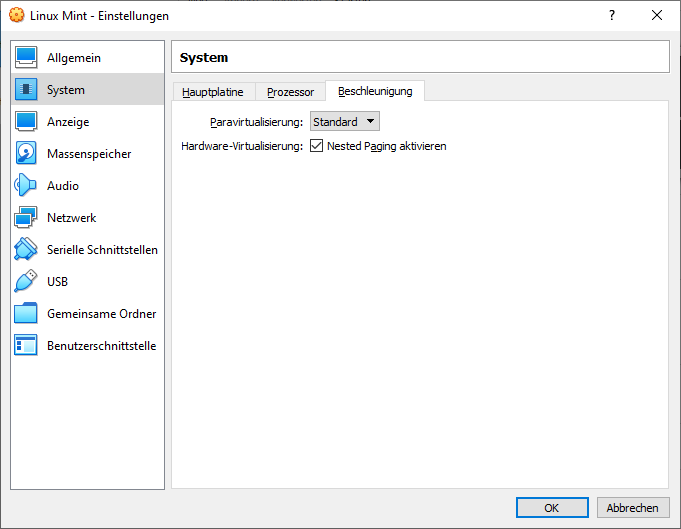Click the Gemeinsame Ordner folder icon

click(x=26, y=313)
